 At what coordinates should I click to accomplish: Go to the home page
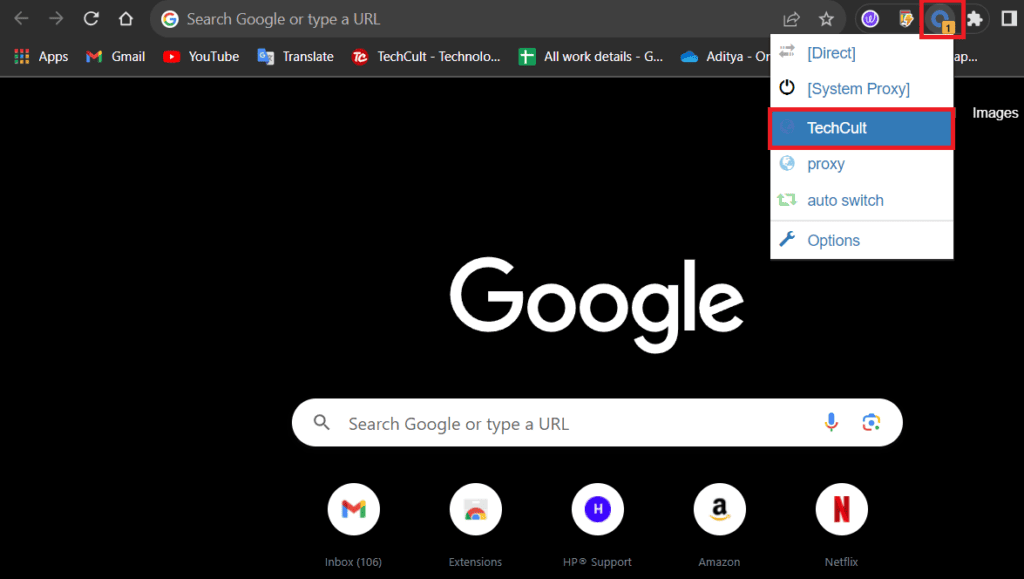(125, 19)
